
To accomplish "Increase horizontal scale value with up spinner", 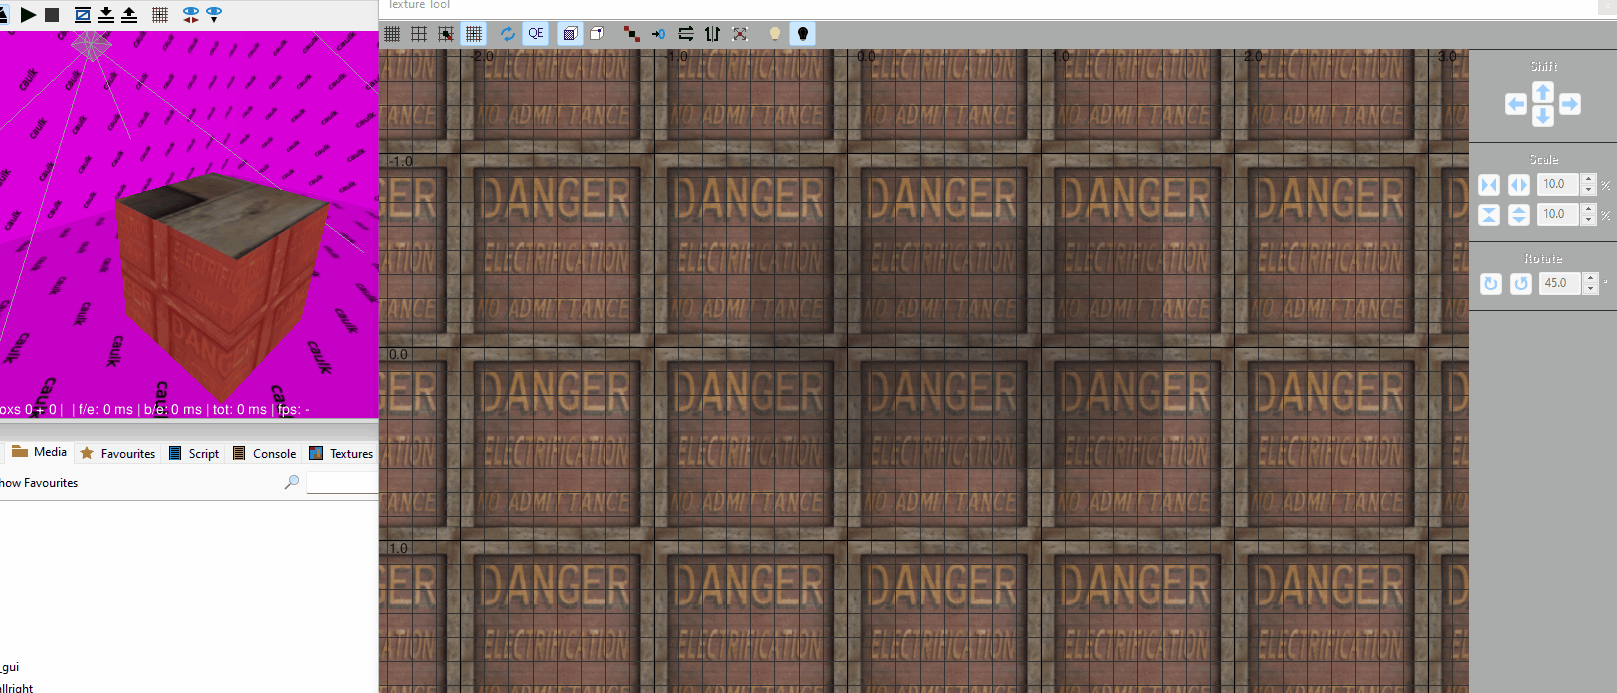I will coord(1589,179).
